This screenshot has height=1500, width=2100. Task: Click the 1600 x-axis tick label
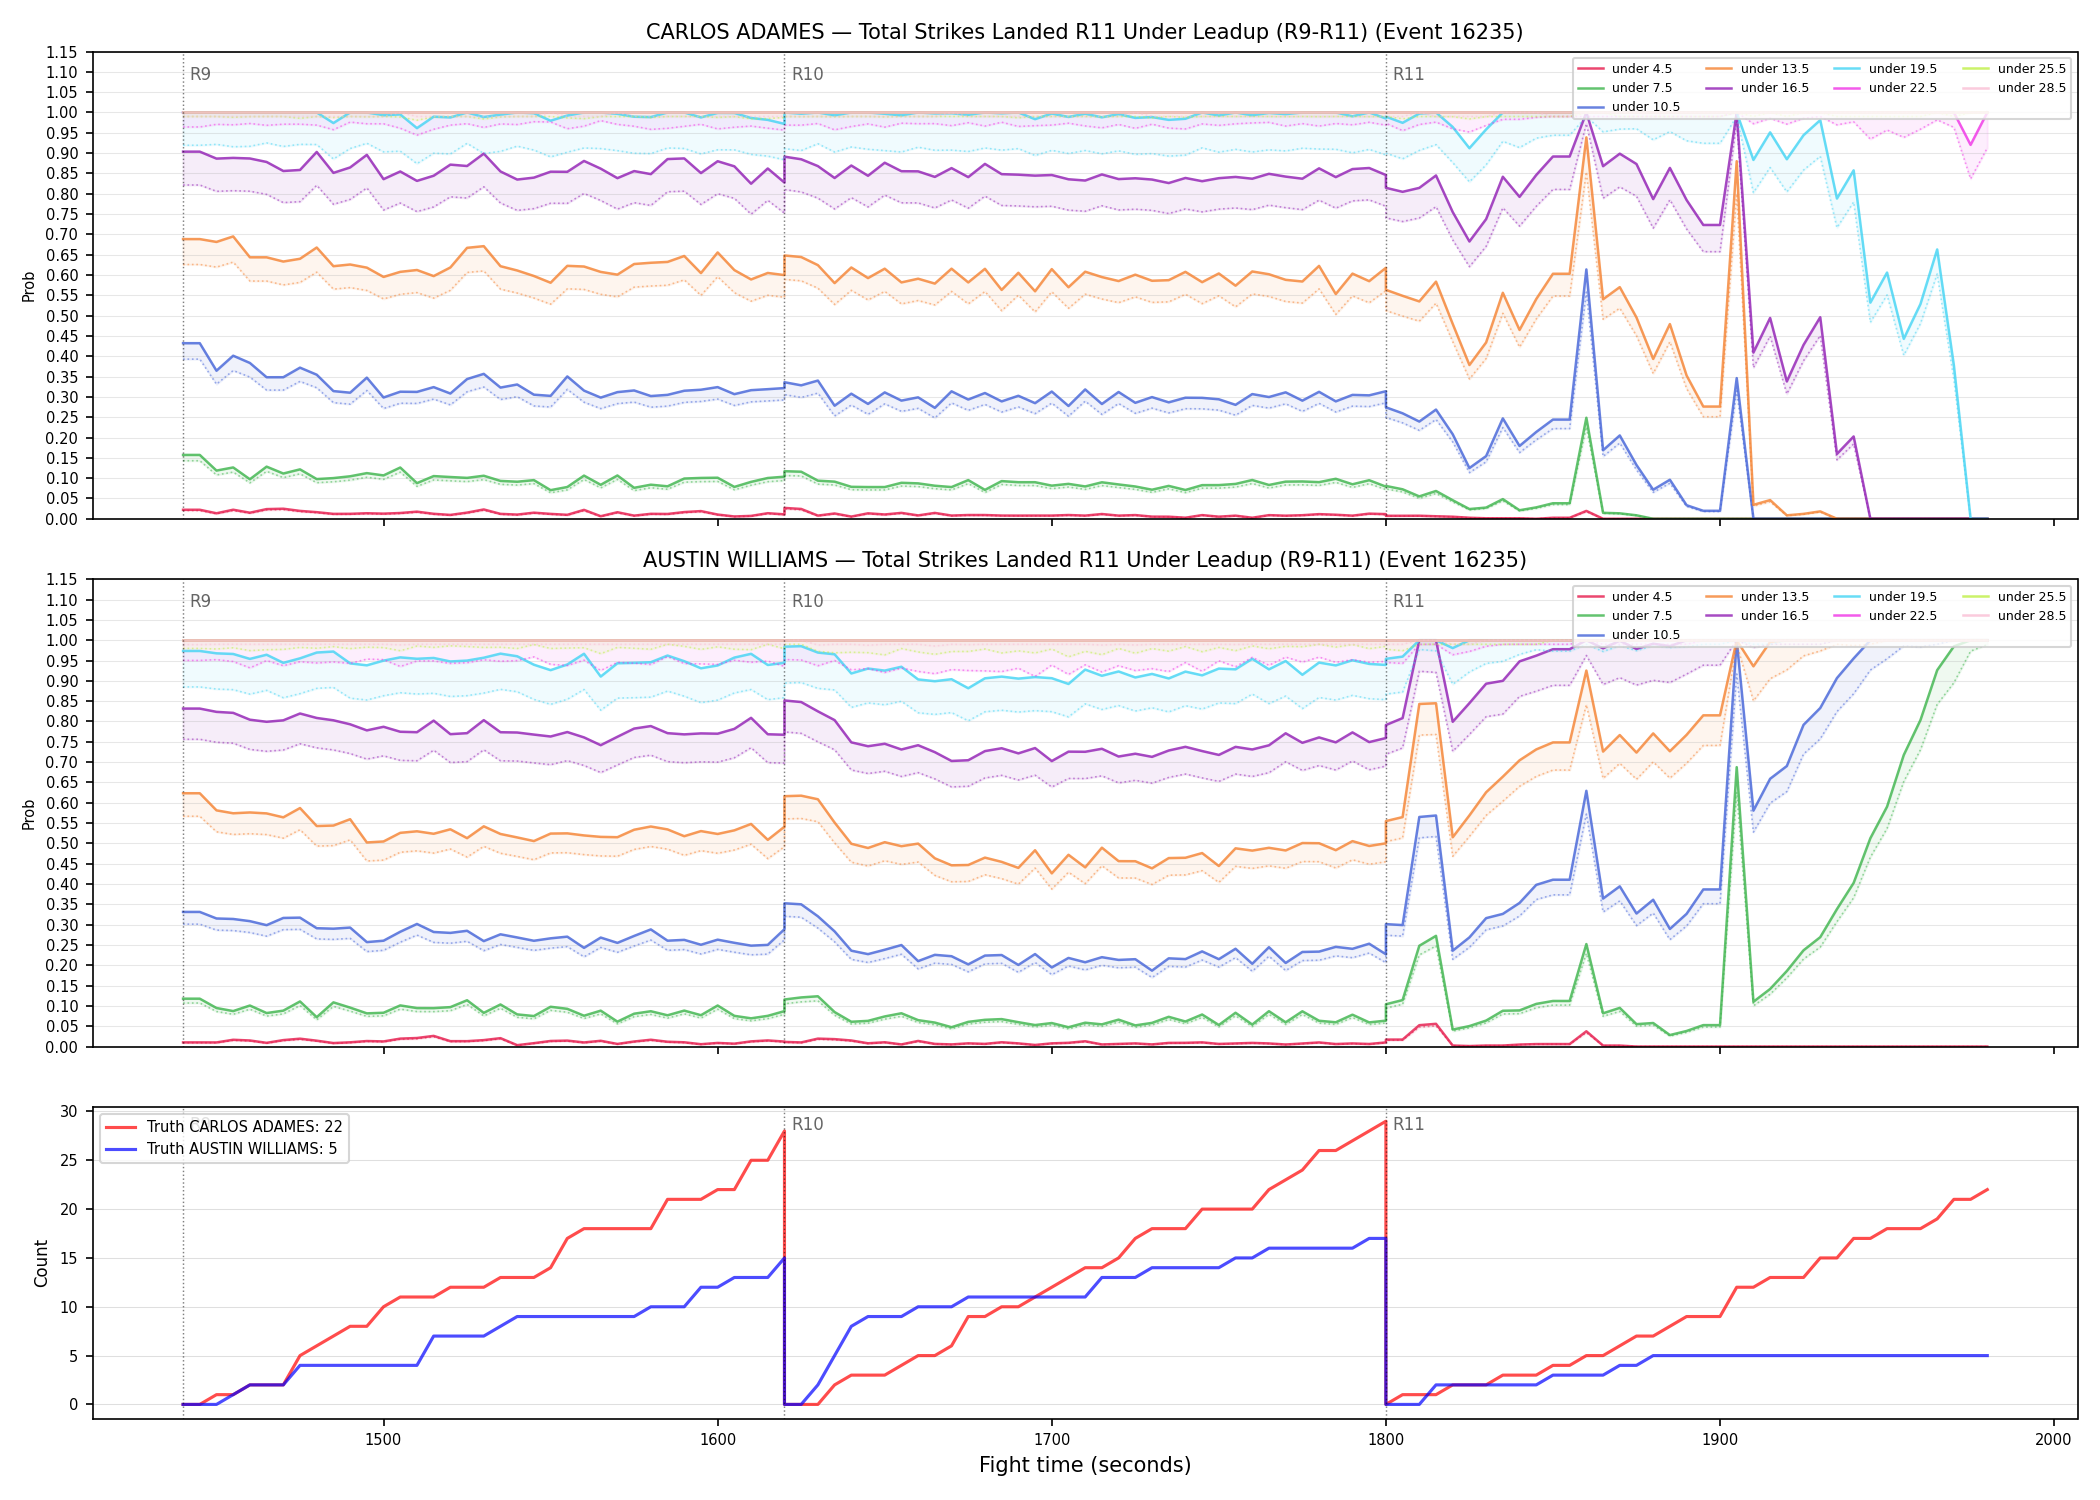pos(717,1439)
